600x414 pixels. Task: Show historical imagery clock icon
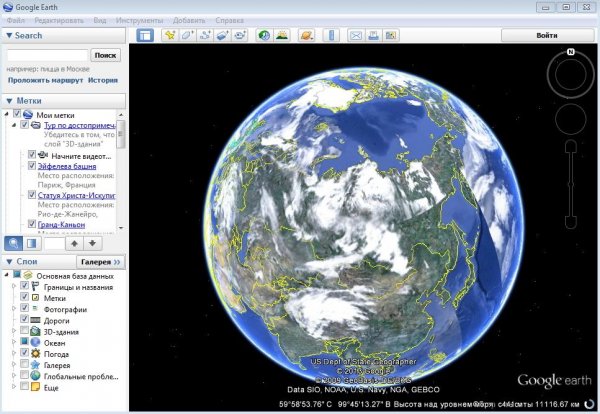[x=264, y=35]
